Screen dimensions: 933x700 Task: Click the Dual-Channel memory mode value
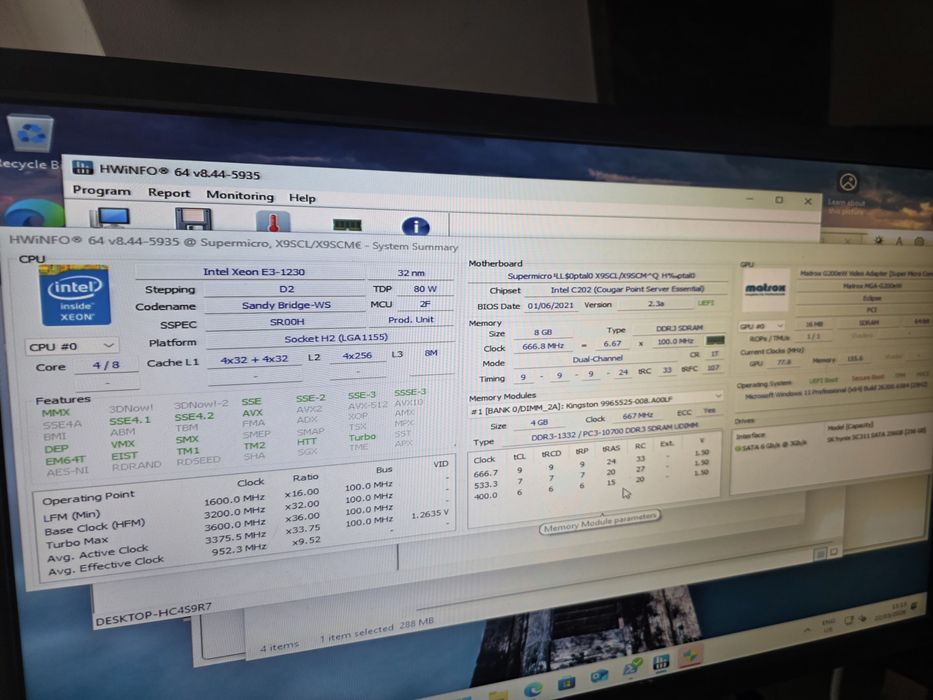tap(597, 359)
